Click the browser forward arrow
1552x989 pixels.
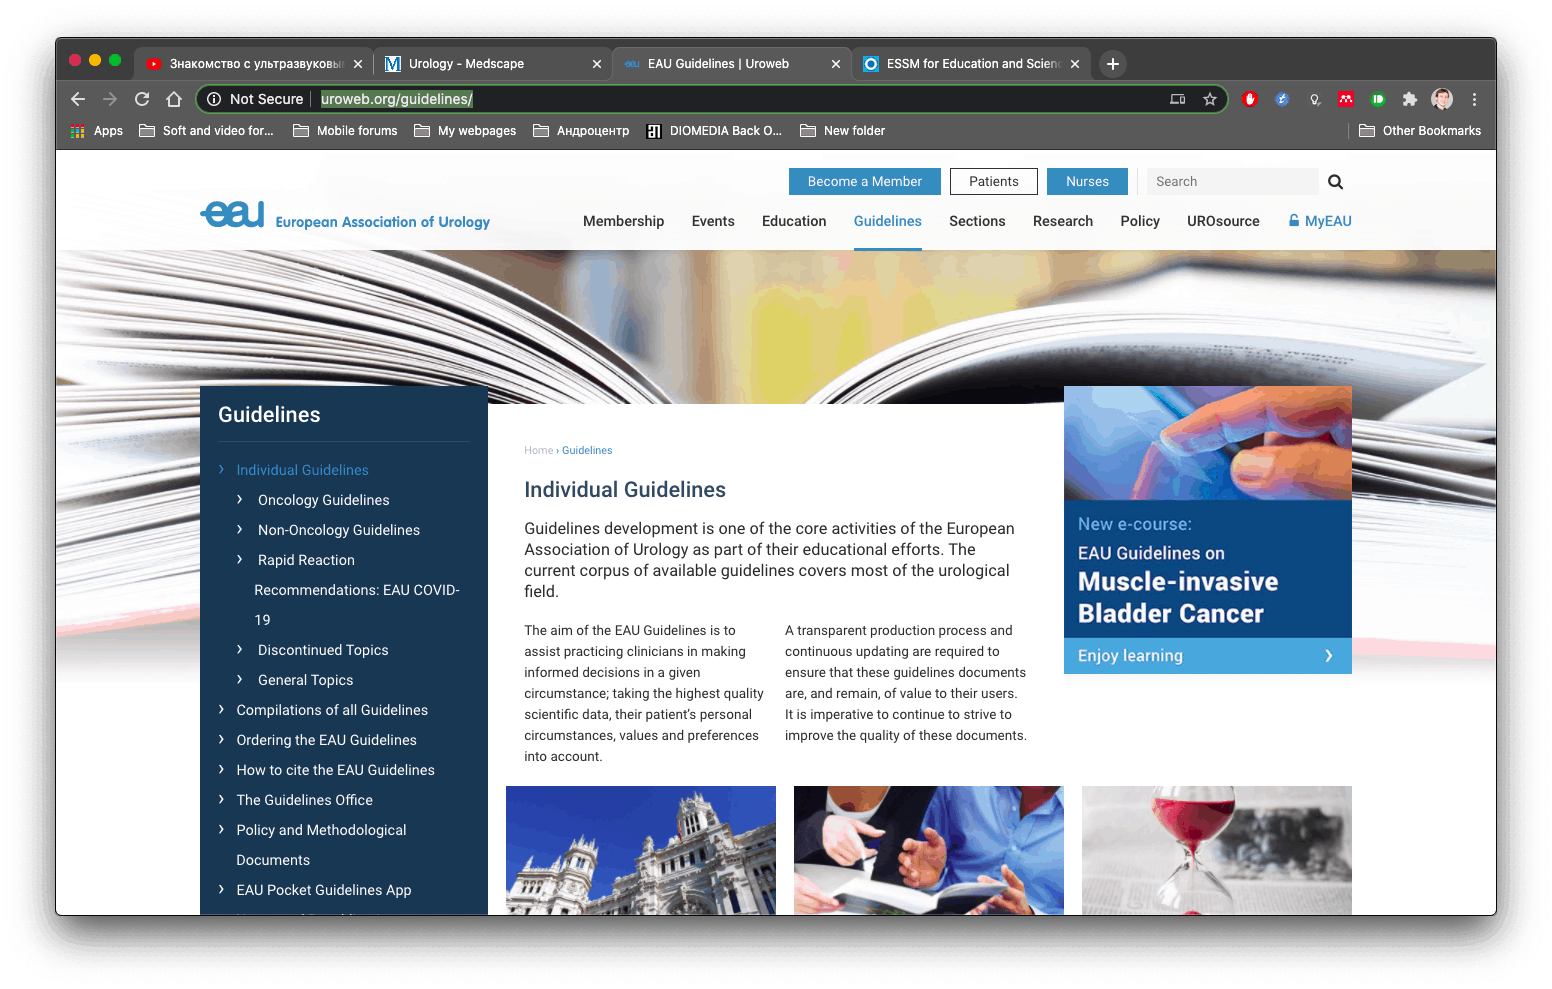[110, 99]
